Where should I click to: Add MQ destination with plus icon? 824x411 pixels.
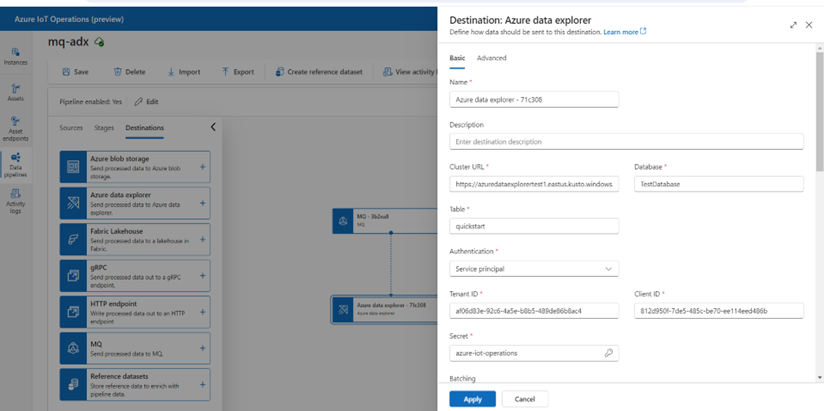pos(202,348)
